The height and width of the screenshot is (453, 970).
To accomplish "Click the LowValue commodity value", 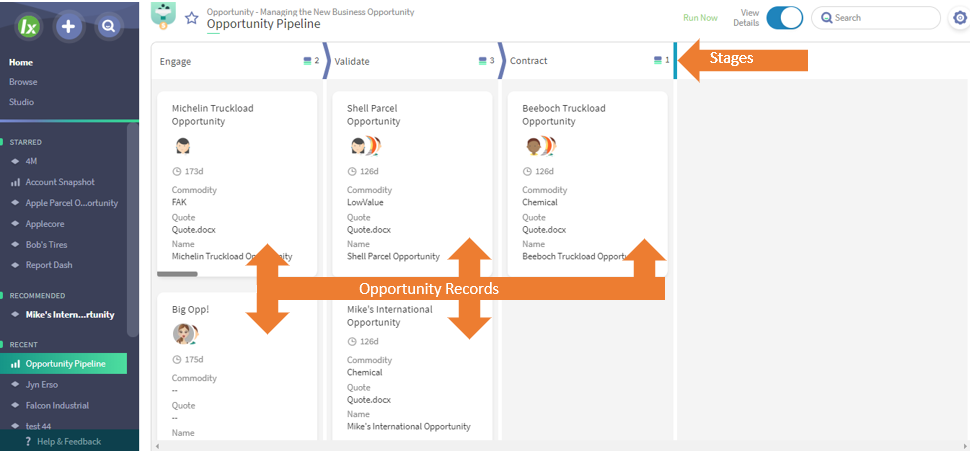I will point(366,202).
